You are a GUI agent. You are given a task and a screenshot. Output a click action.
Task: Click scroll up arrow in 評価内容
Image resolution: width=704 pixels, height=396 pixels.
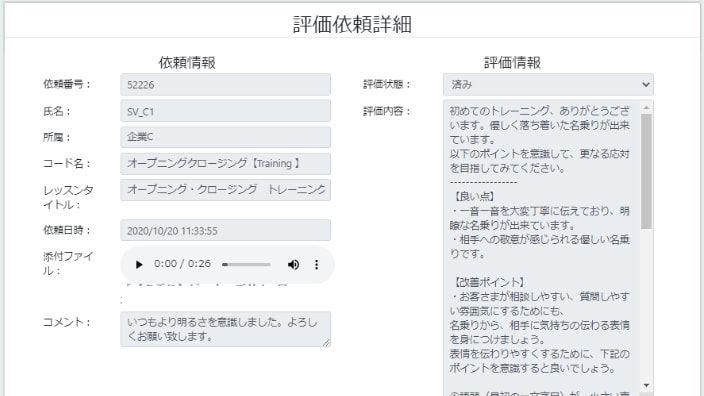(x=646, y=107)
